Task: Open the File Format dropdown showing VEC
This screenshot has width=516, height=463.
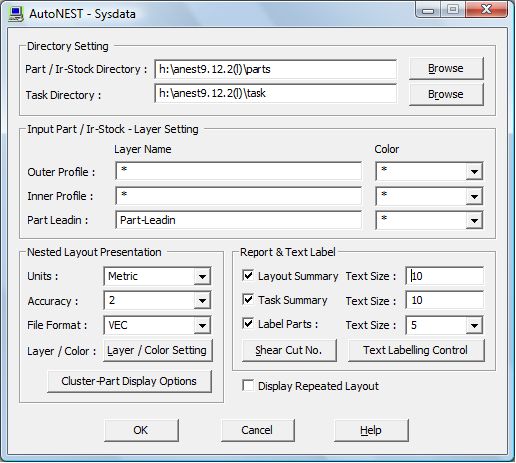Action: pyautogui.click(x=202, y=325)
